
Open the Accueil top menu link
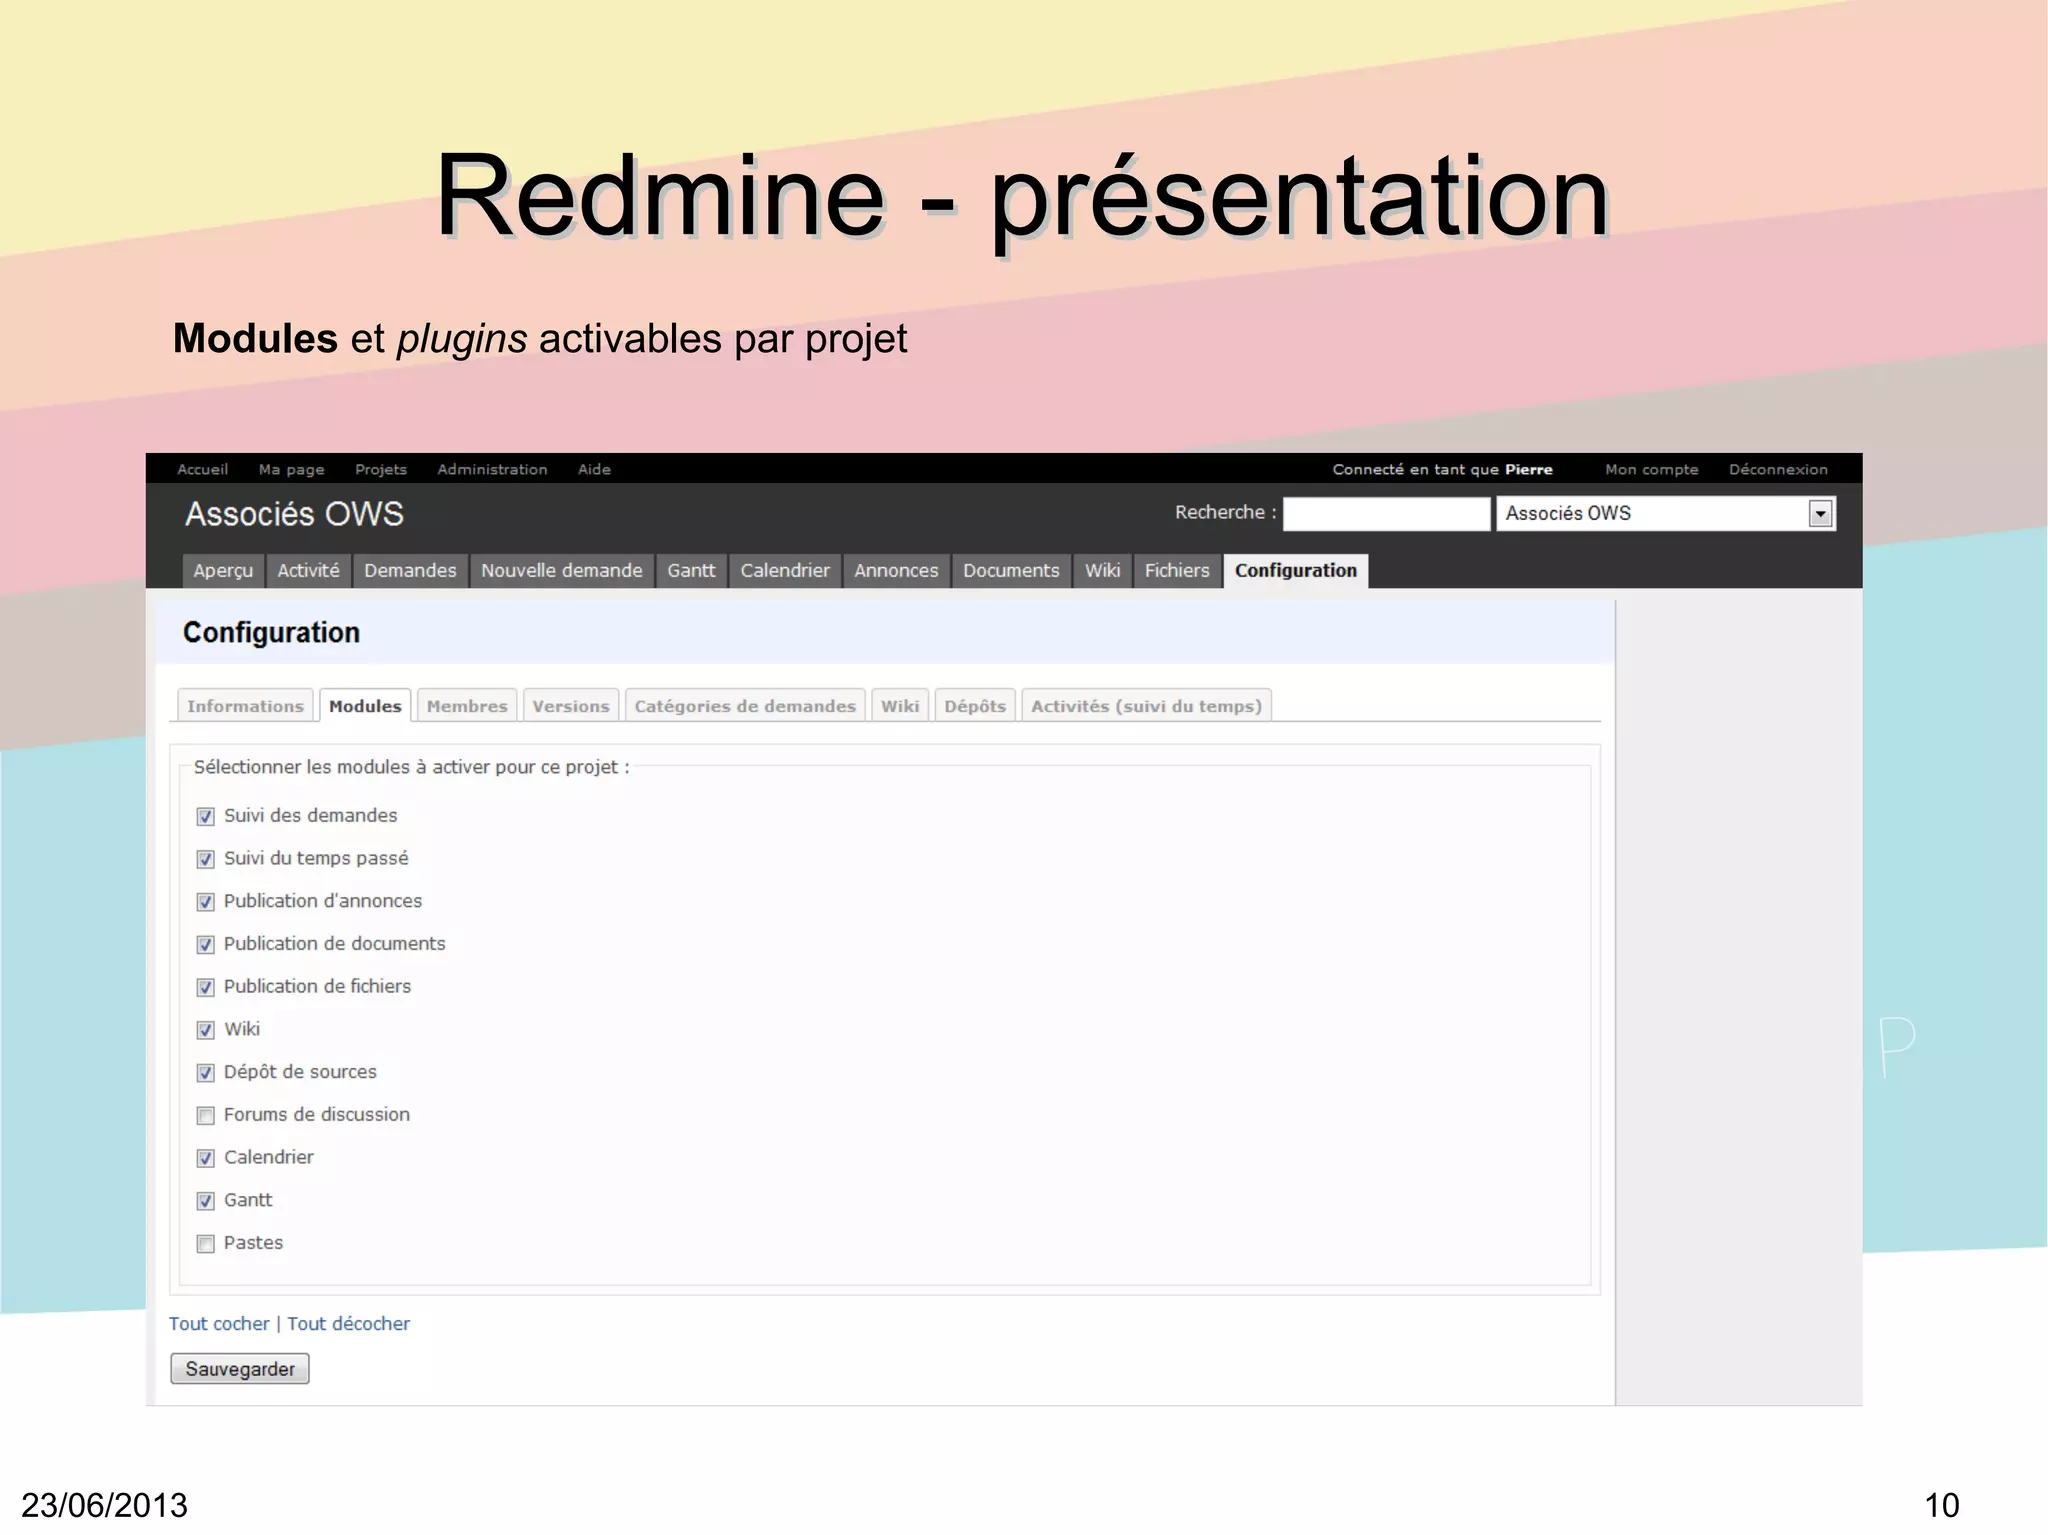[202, 469]
